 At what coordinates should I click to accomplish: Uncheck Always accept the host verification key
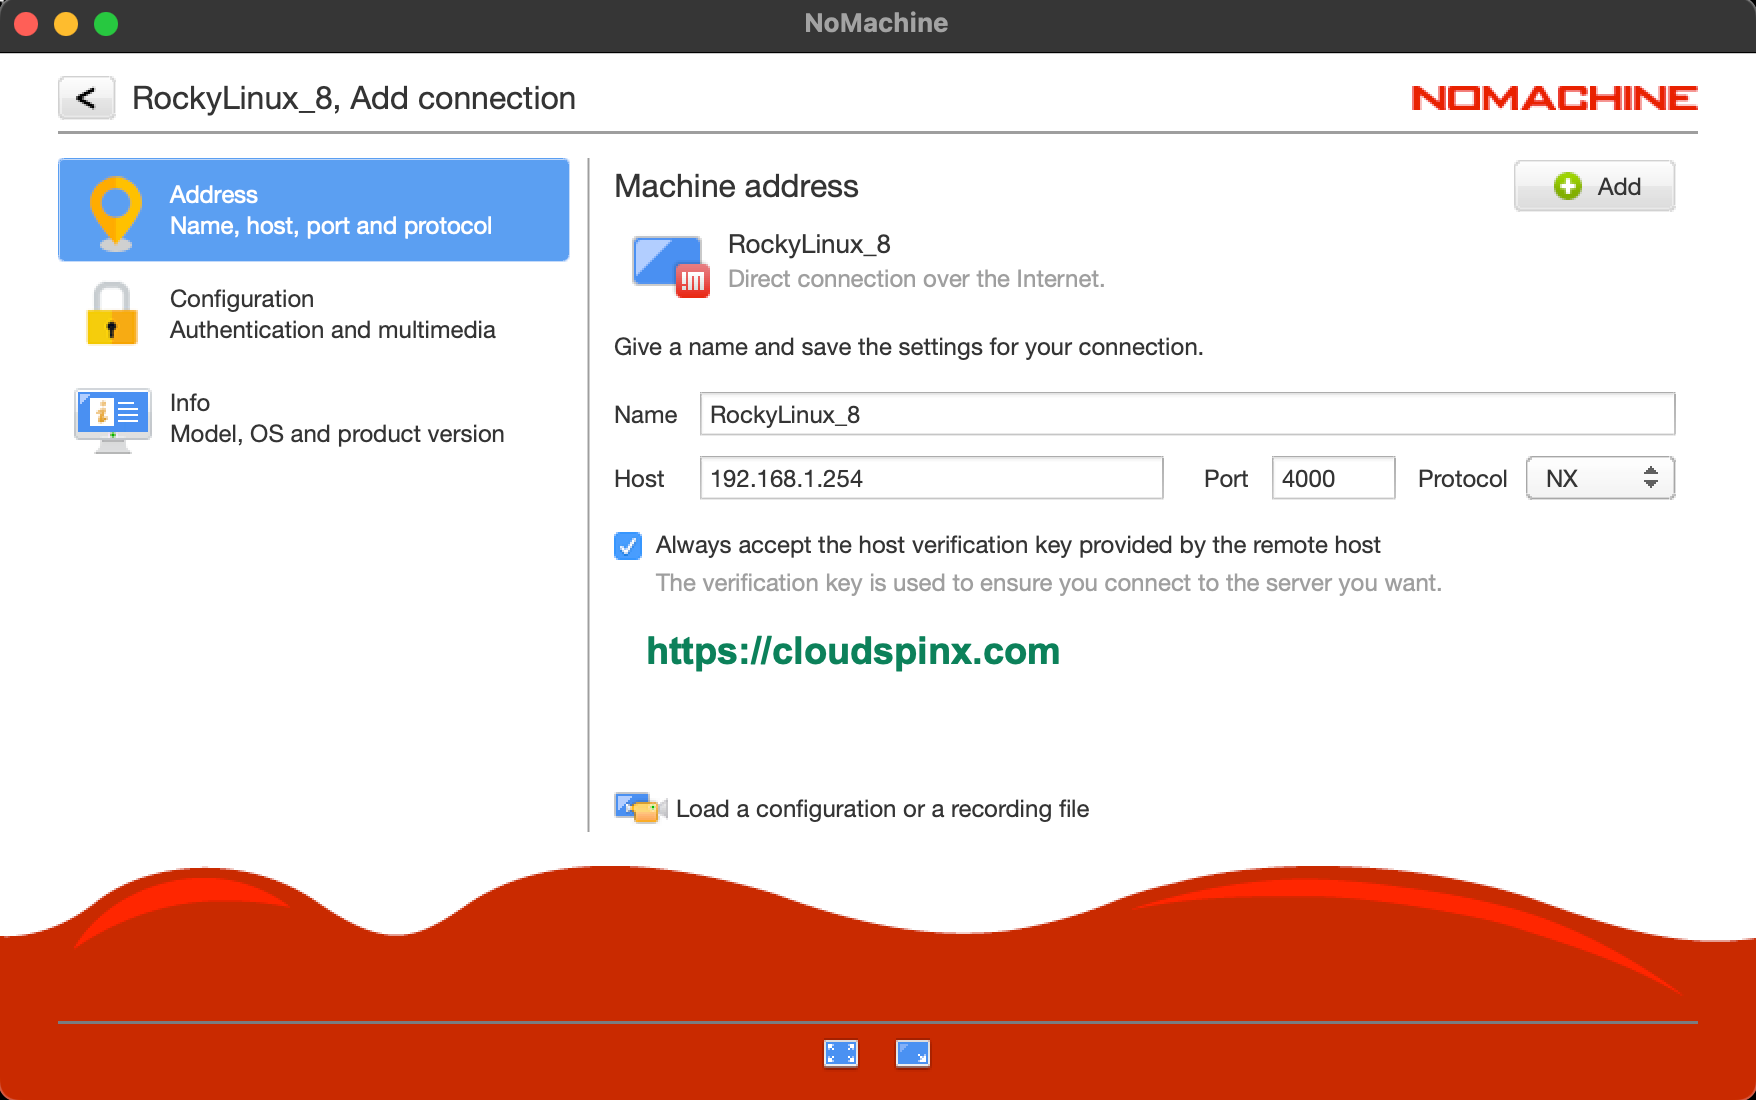[x=627, y=545]
